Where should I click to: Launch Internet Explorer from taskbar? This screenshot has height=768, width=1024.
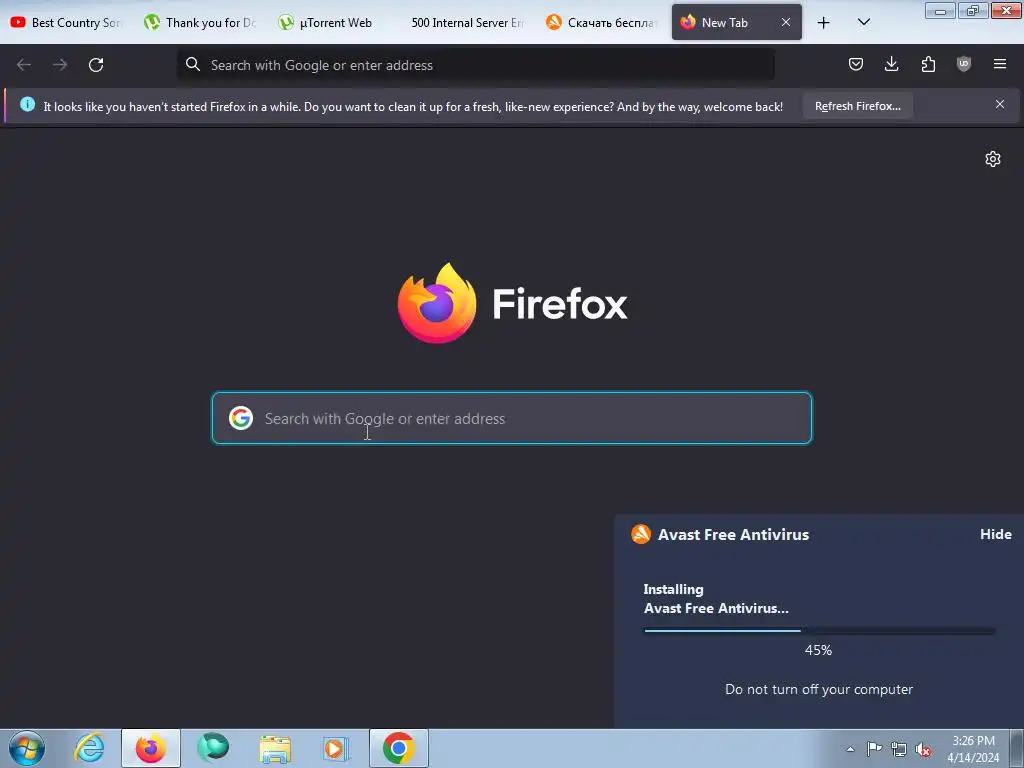pos(89,748)
